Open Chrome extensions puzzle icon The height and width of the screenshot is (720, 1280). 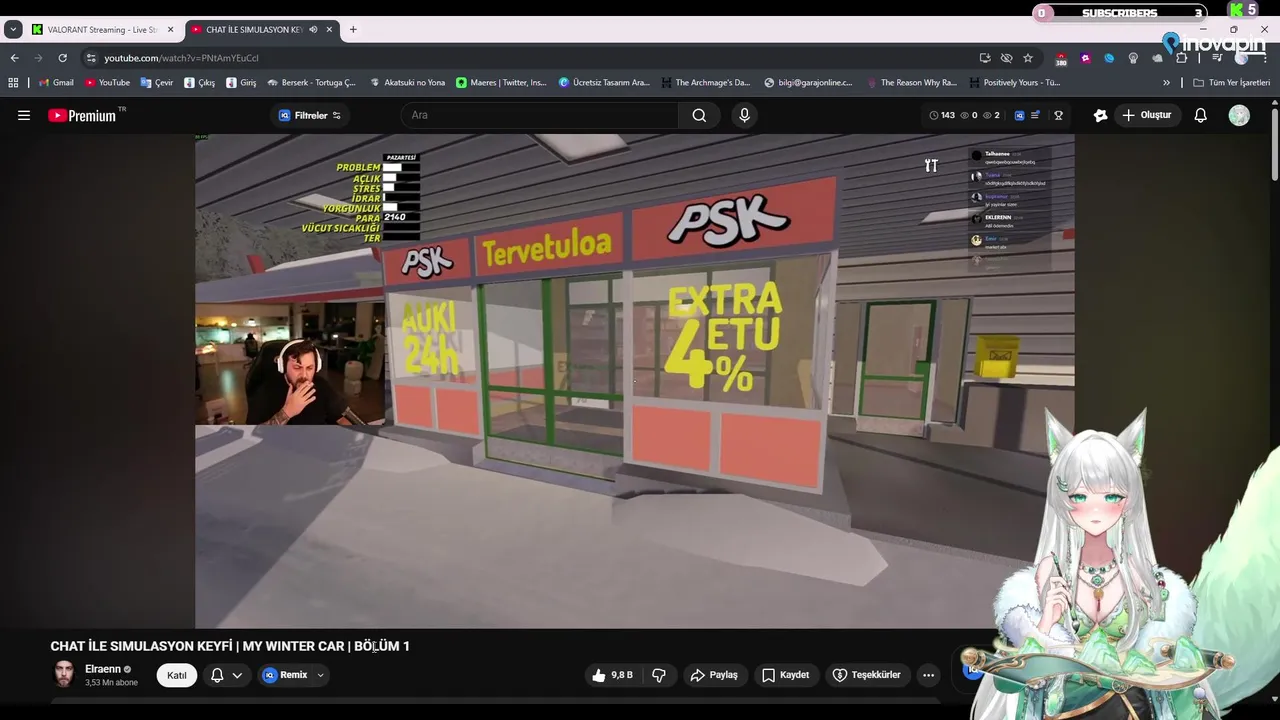(x=1181, y=58)
